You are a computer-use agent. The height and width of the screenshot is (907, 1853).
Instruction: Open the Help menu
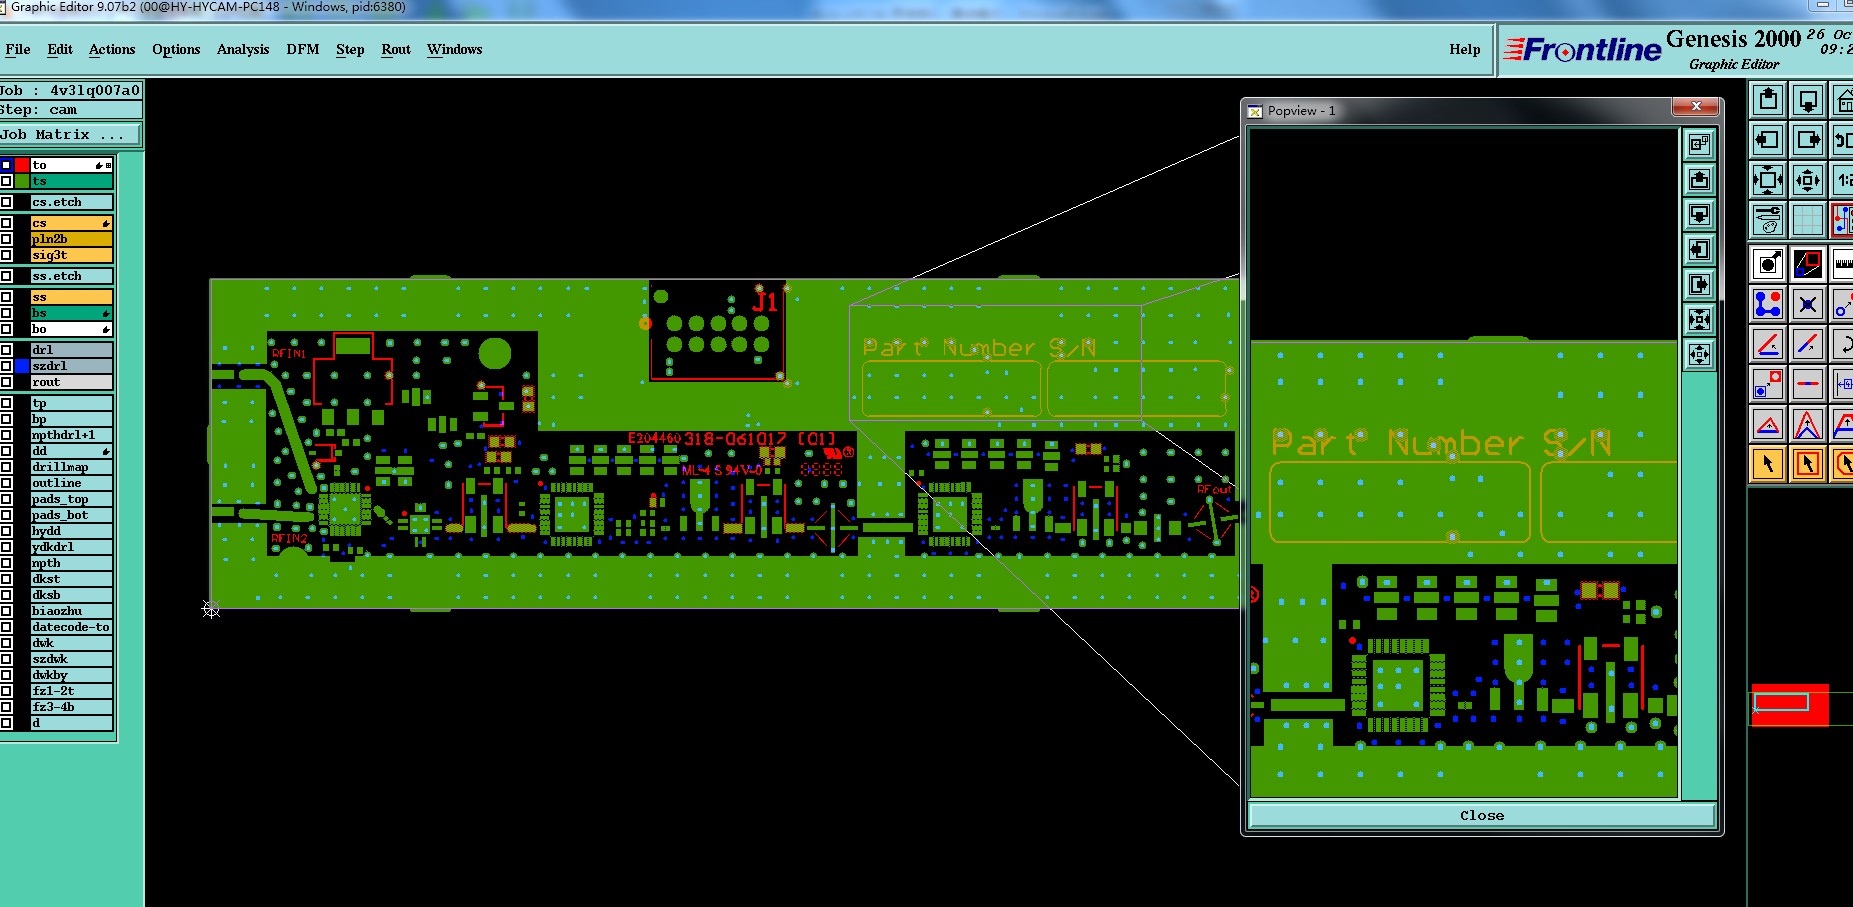point(1465,49)
